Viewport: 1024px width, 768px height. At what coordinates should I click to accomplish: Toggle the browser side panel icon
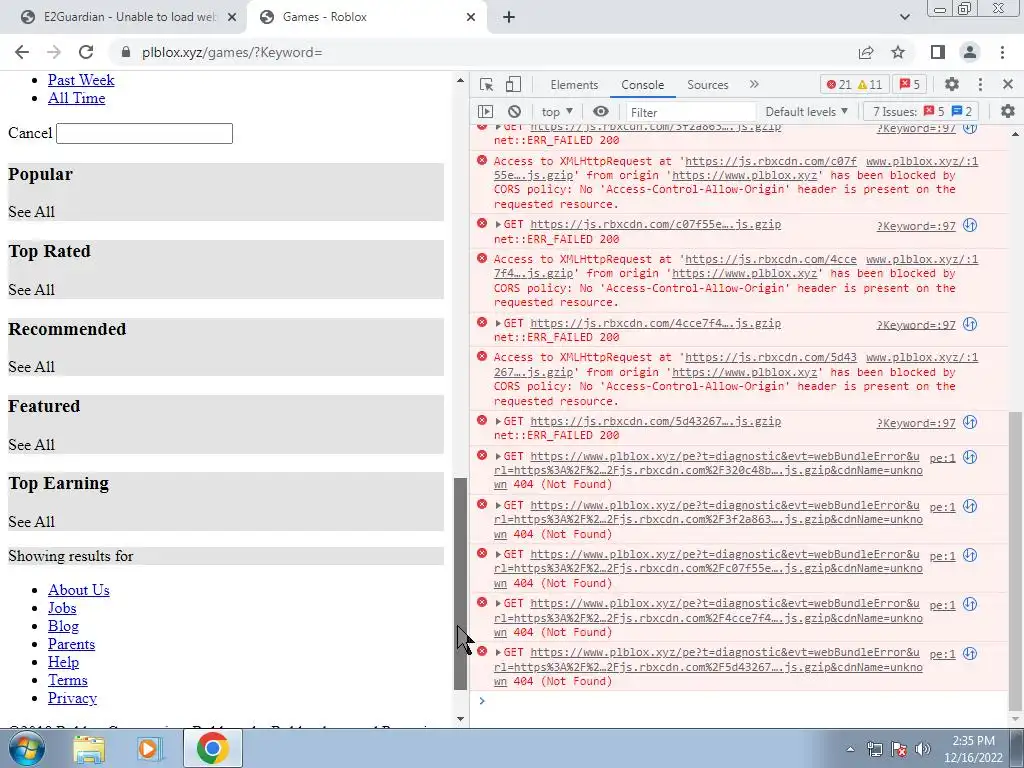point(937,52)
